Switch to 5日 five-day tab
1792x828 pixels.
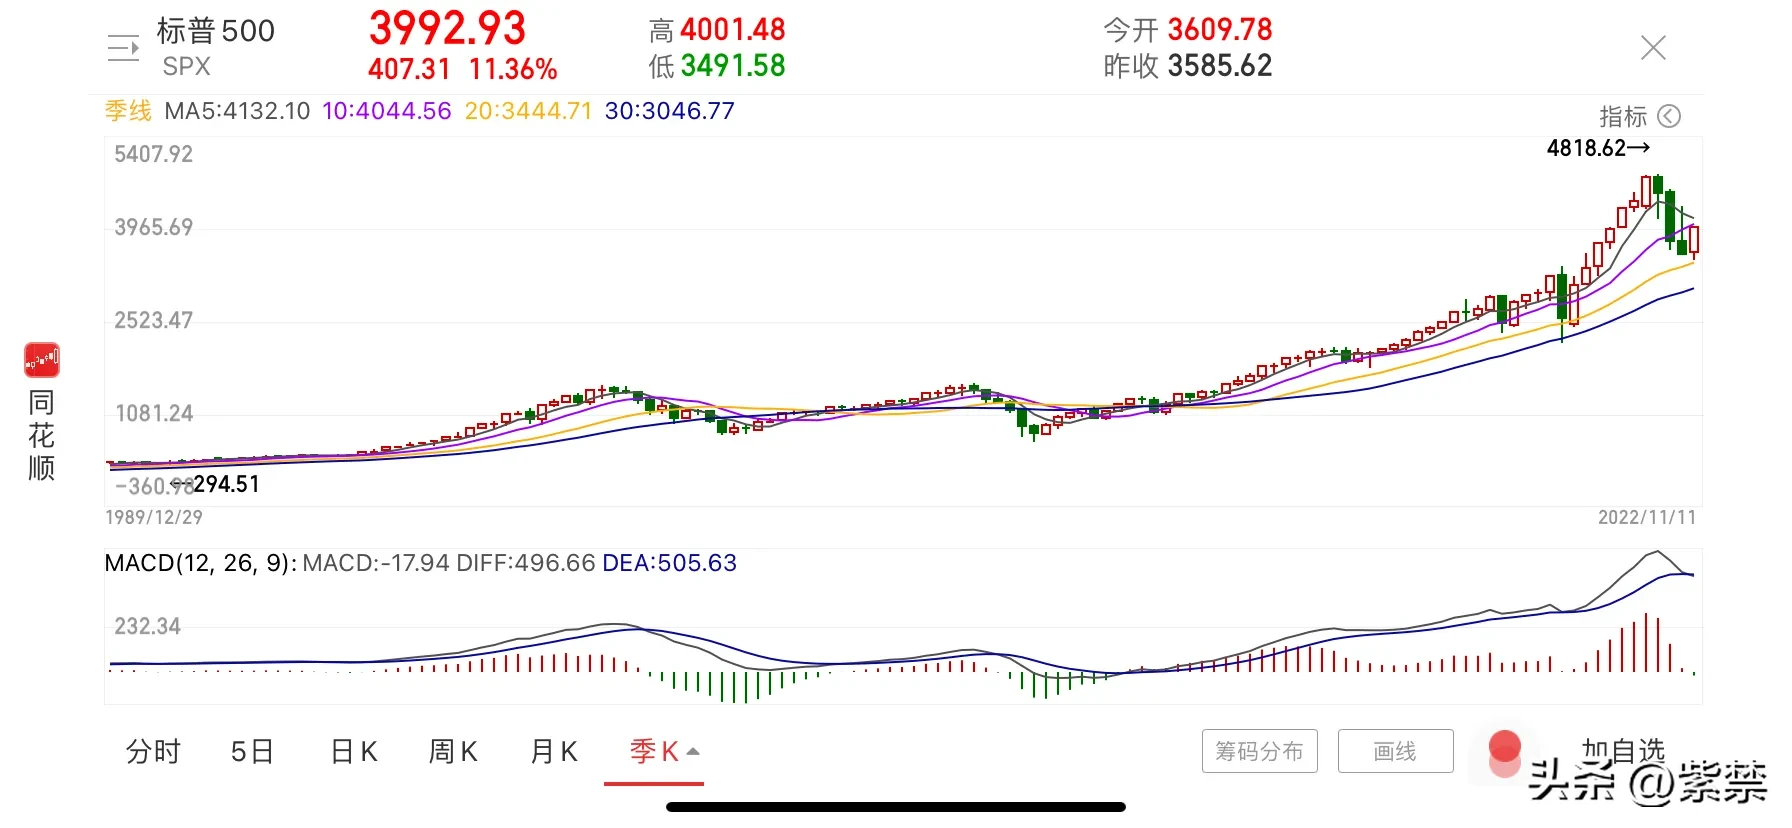click(x=252, y=751)
